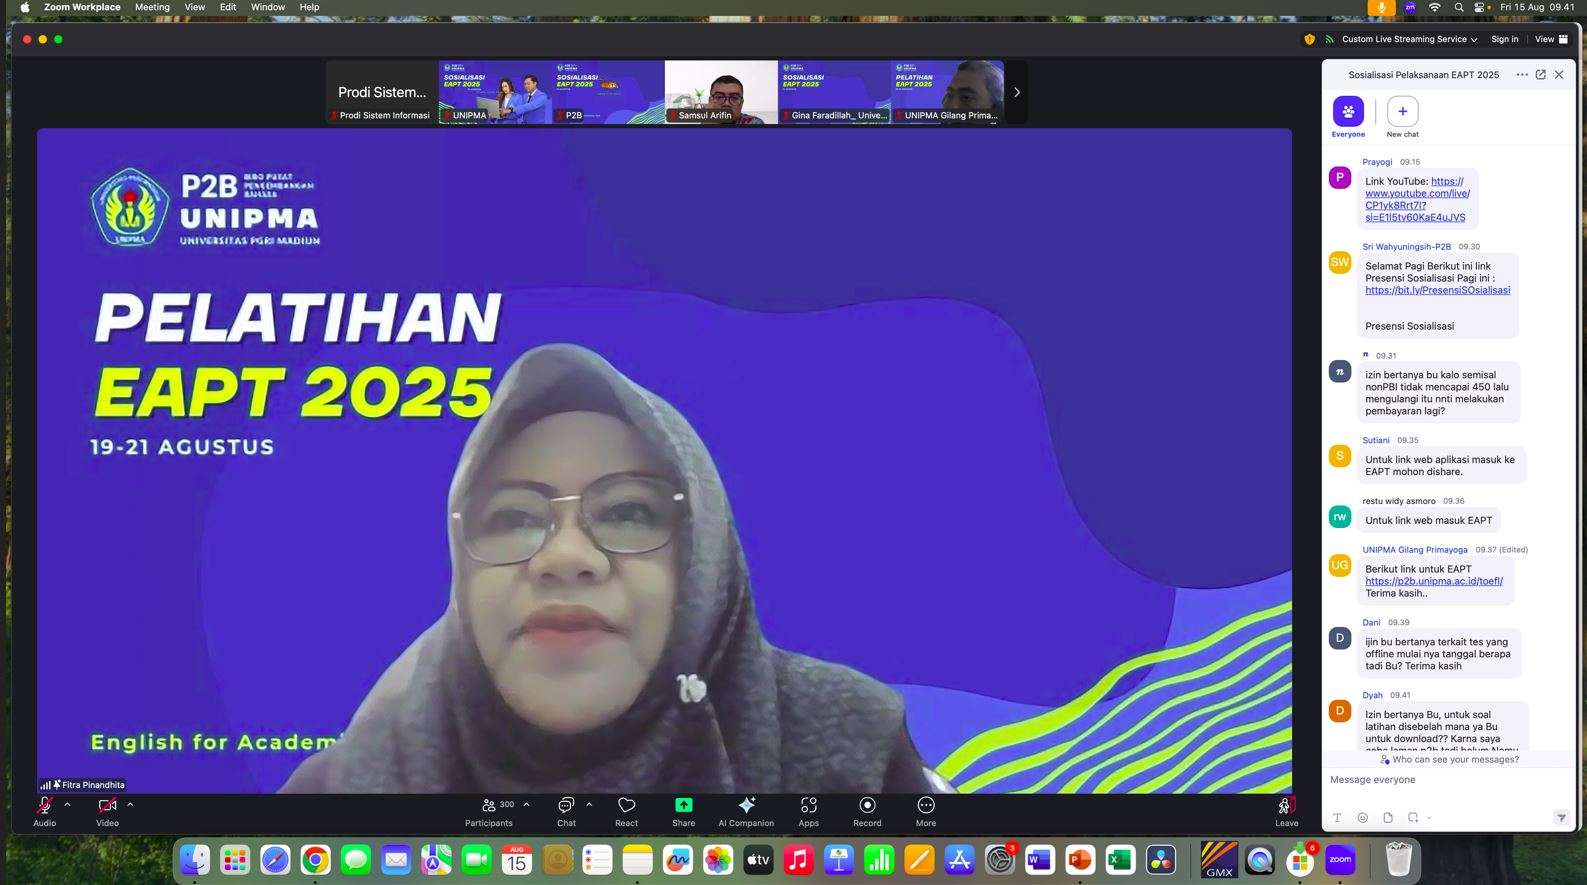Open the Zoom app icon in Dock
Image resolution: width=1587 pixels, height=885 pixels.
click(1340, 860)
